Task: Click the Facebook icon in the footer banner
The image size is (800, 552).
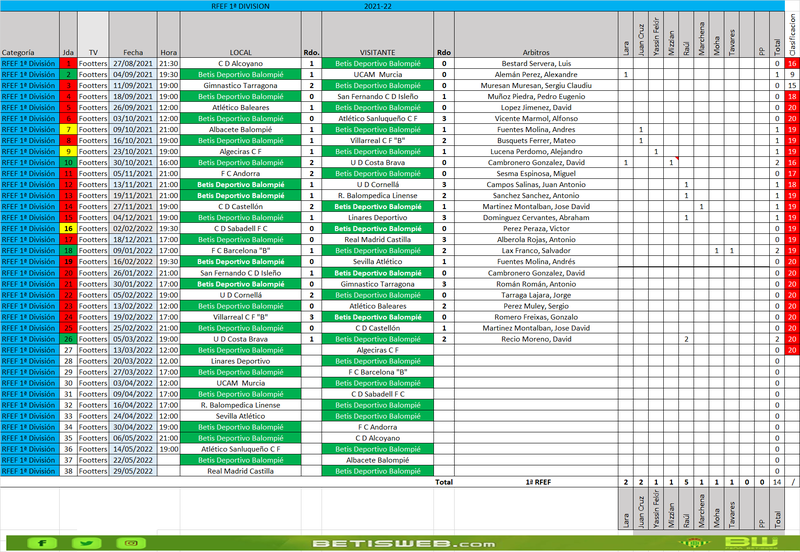Action: tap(42, 543)
